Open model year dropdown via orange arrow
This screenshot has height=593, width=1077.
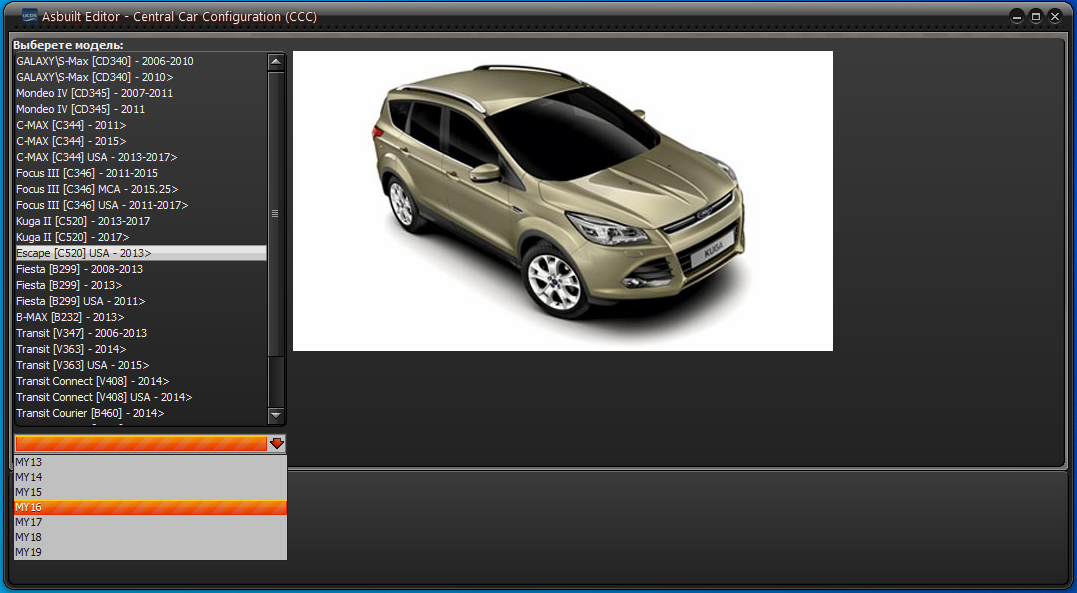[x=277, y=444]
